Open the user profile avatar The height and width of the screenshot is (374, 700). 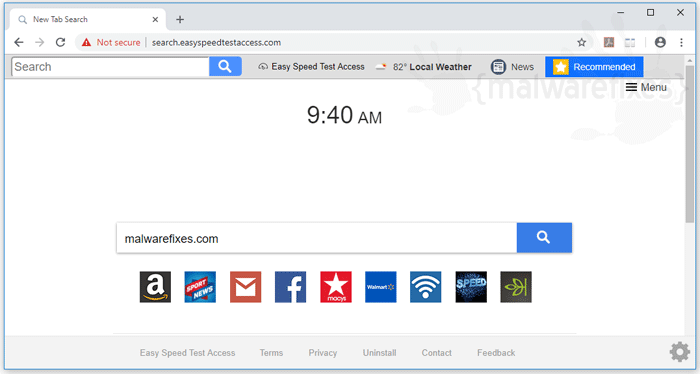(x=660, y=42)
